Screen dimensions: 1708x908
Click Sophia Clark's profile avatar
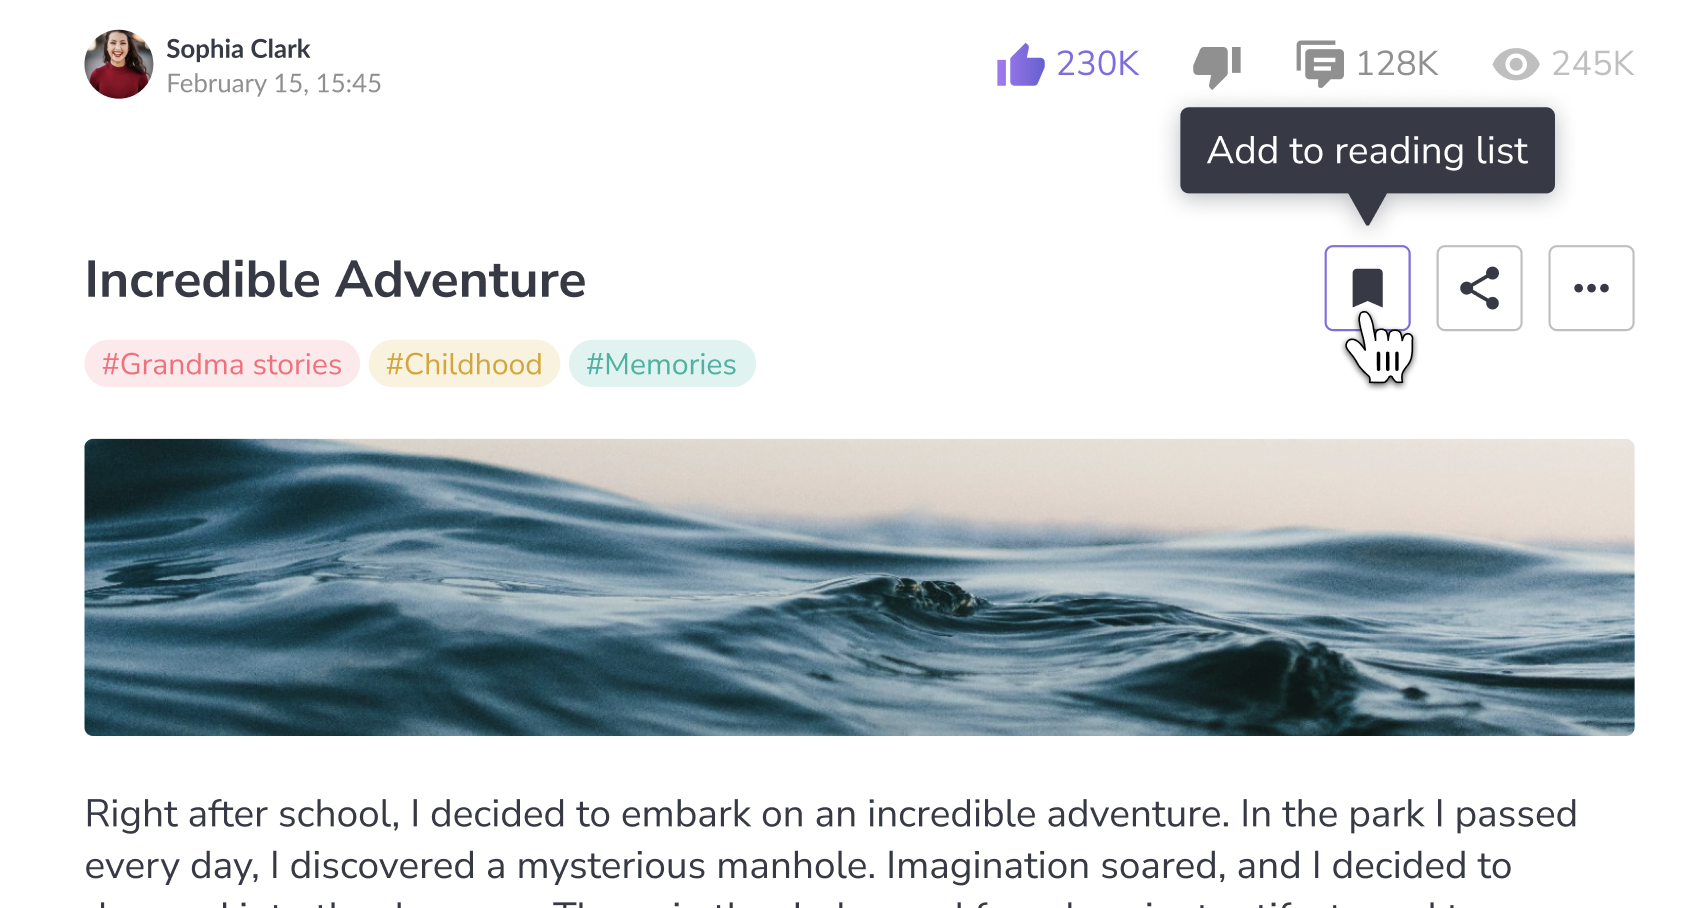[119, 64]
